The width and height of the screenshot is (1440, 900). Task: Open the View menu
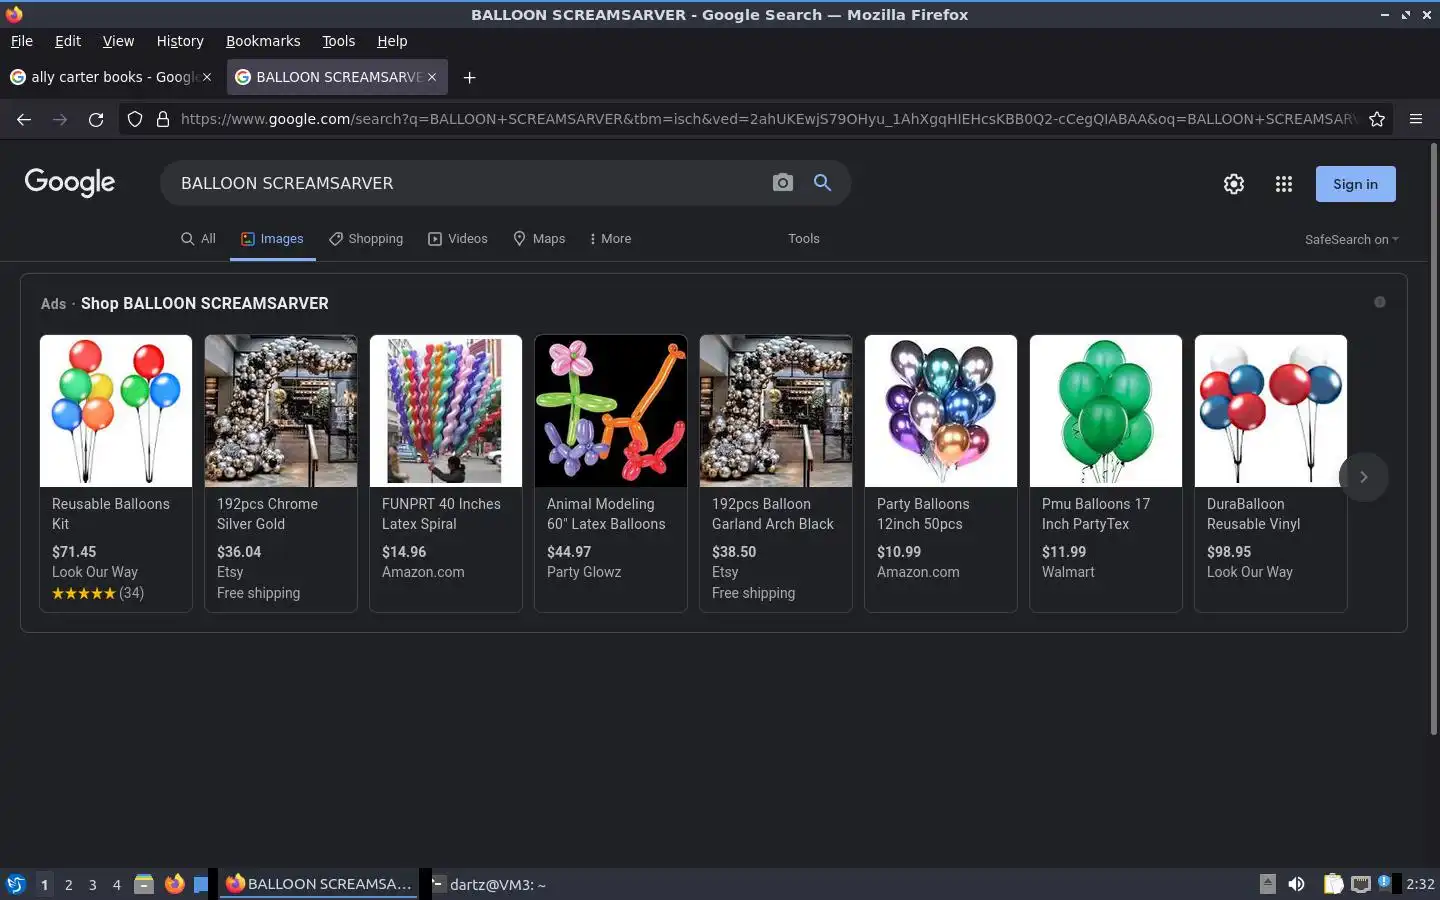[x=118, y=41]
